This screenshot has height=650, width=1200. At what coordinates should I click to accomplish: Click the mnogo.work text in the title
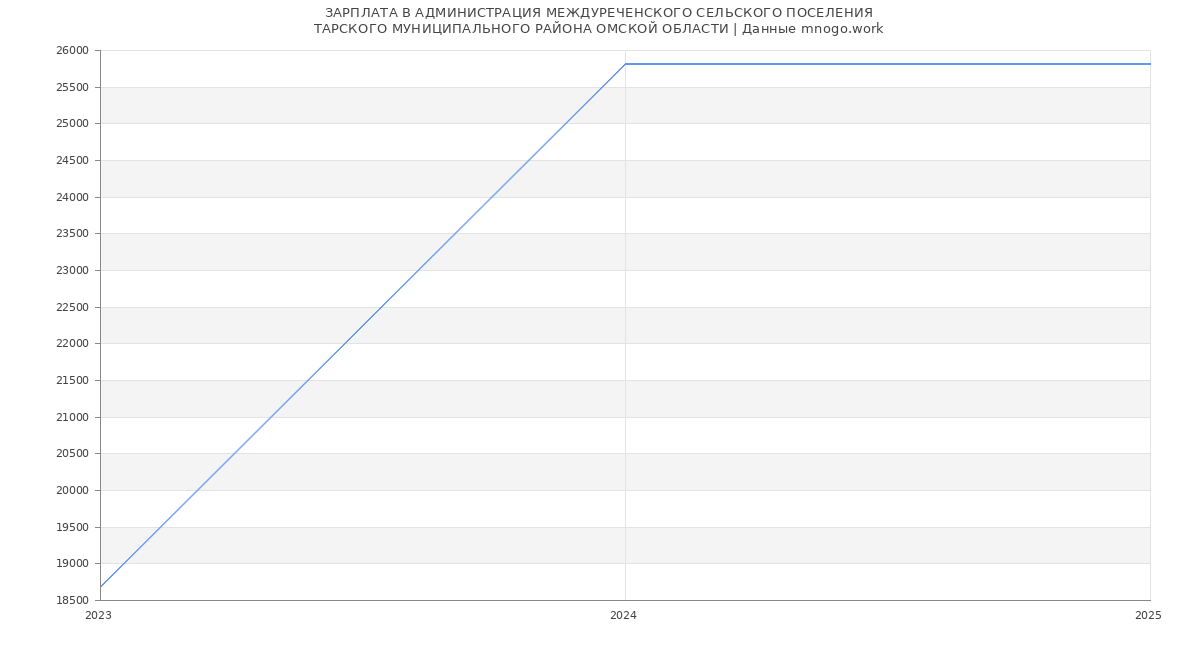pos(841,29)
